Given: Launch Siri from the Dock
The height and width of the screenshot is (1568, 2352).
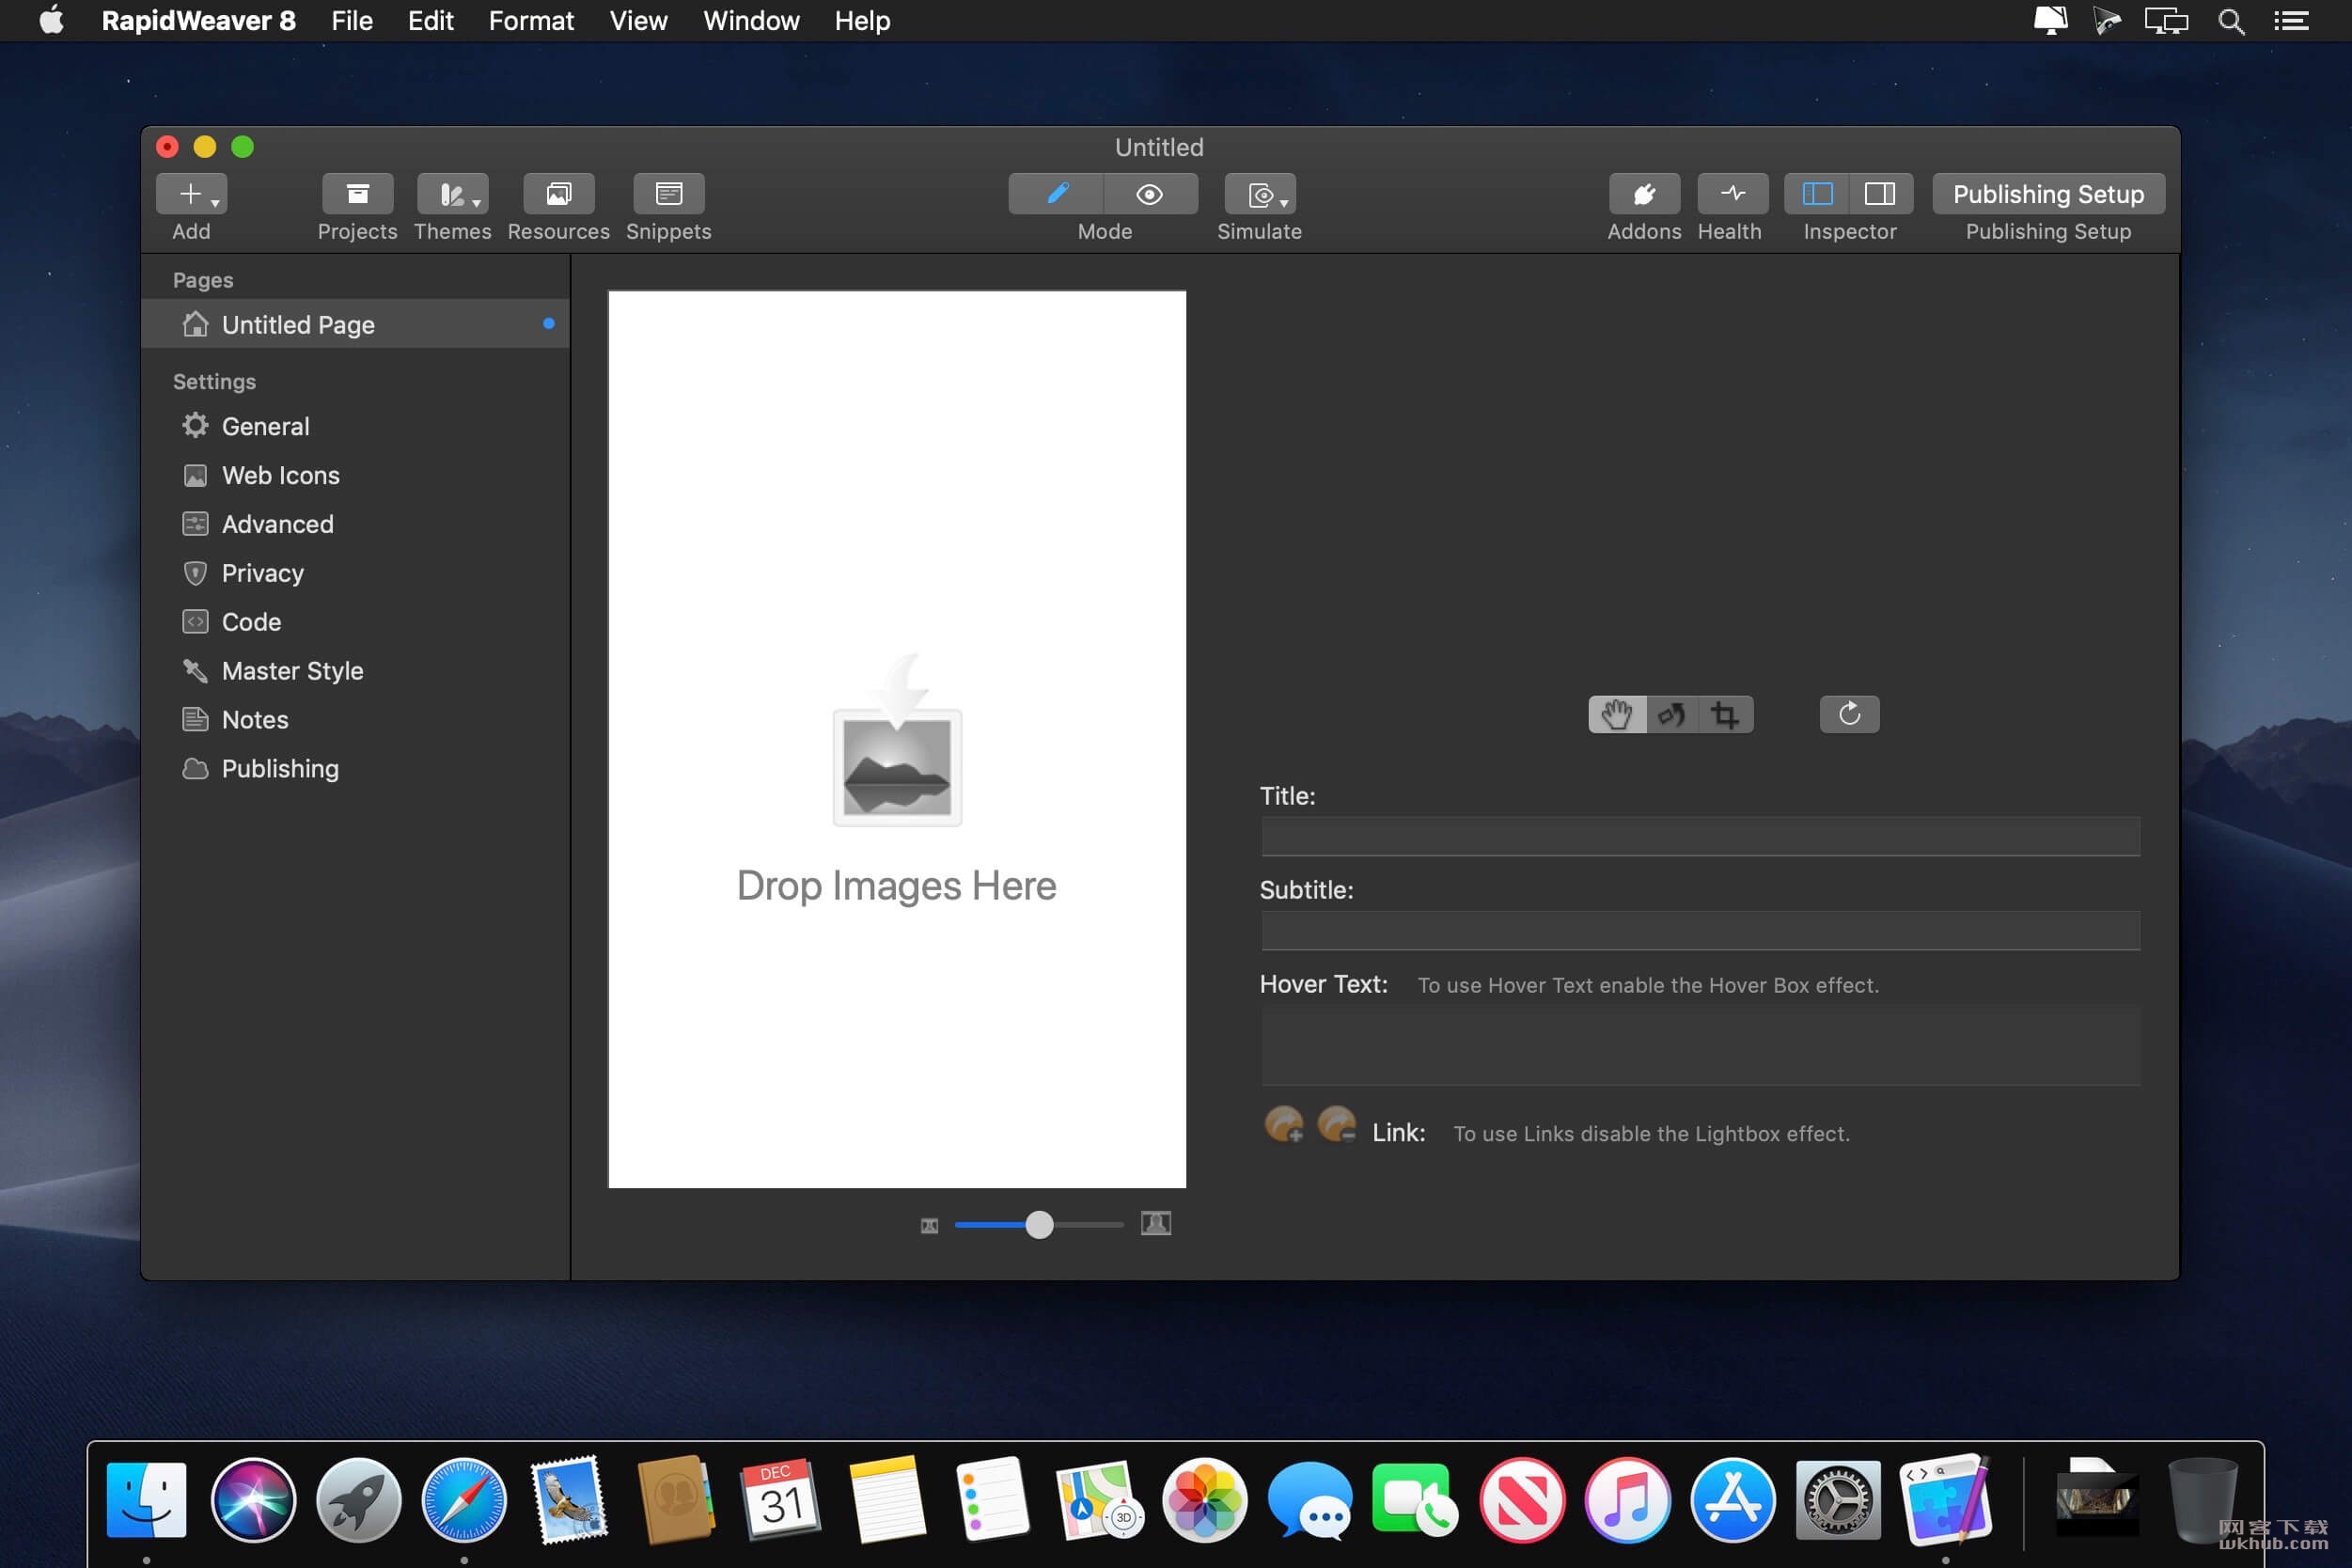Looking at the screenshot, I should pyautogui.click(x=253, y=1500).
